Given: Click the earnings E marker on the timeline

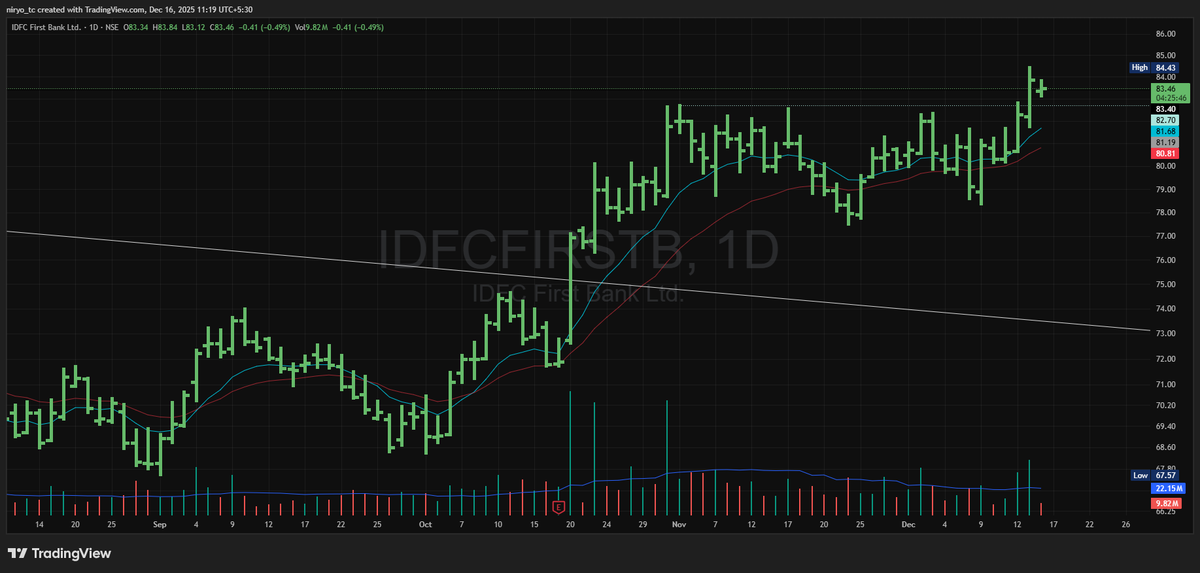Looking at the screenshot, I should pos(558,507).
